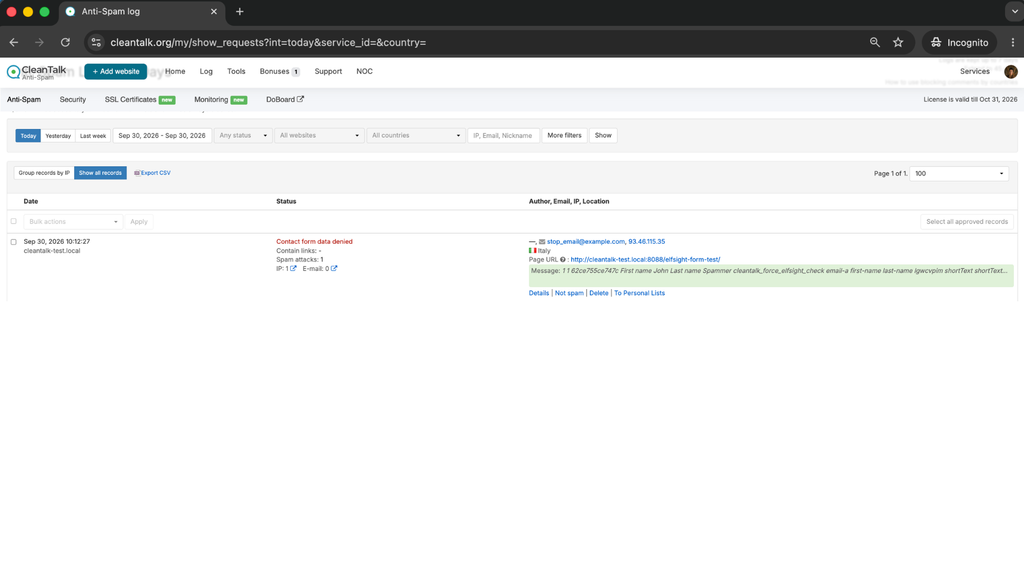
Task: Bookmark this page with the star icon
Action: point(898,42)
